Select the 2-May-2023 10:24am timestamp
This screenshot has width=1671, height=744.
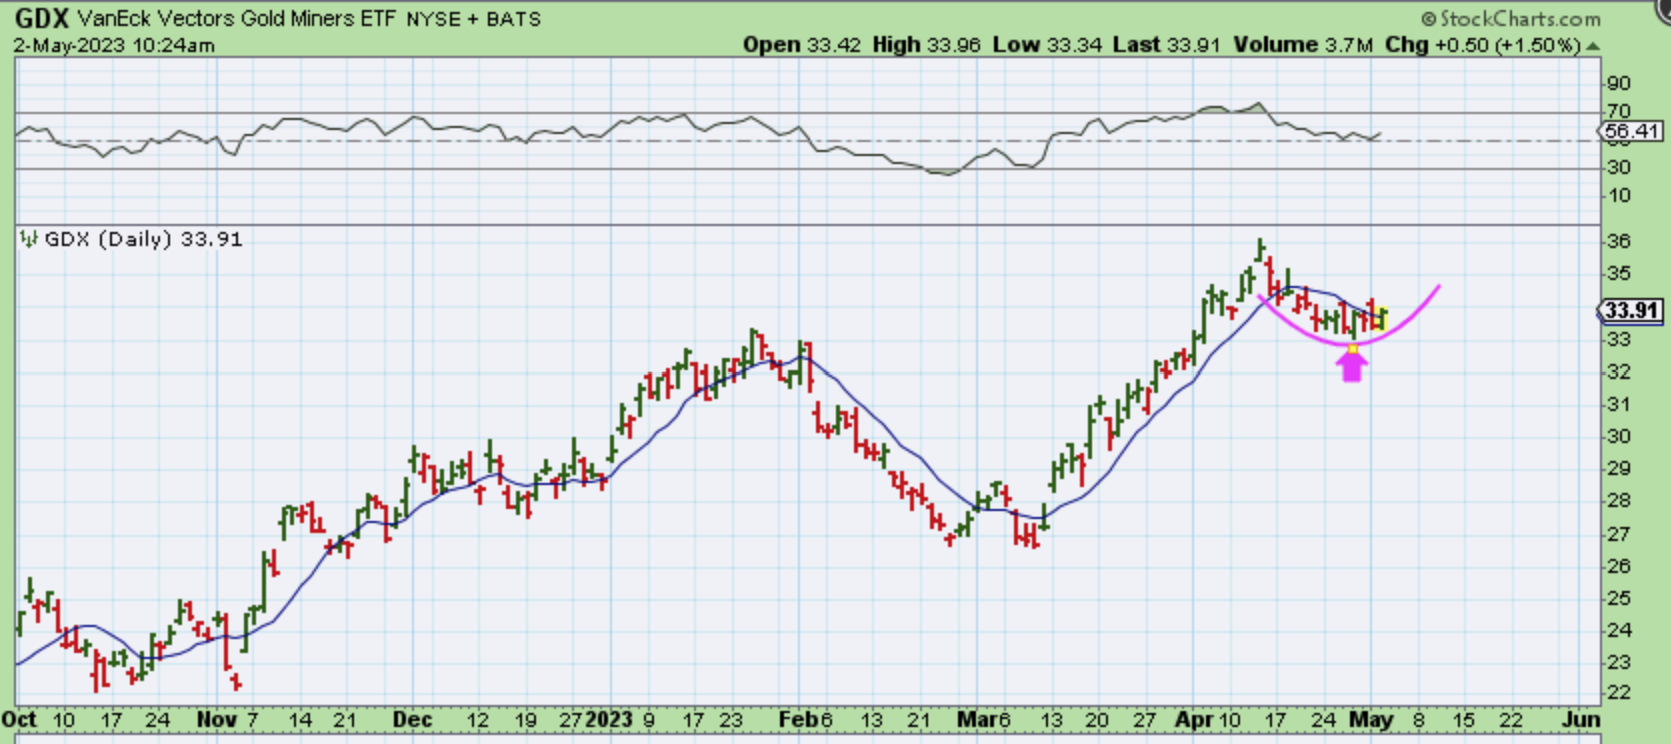point(114,45)
